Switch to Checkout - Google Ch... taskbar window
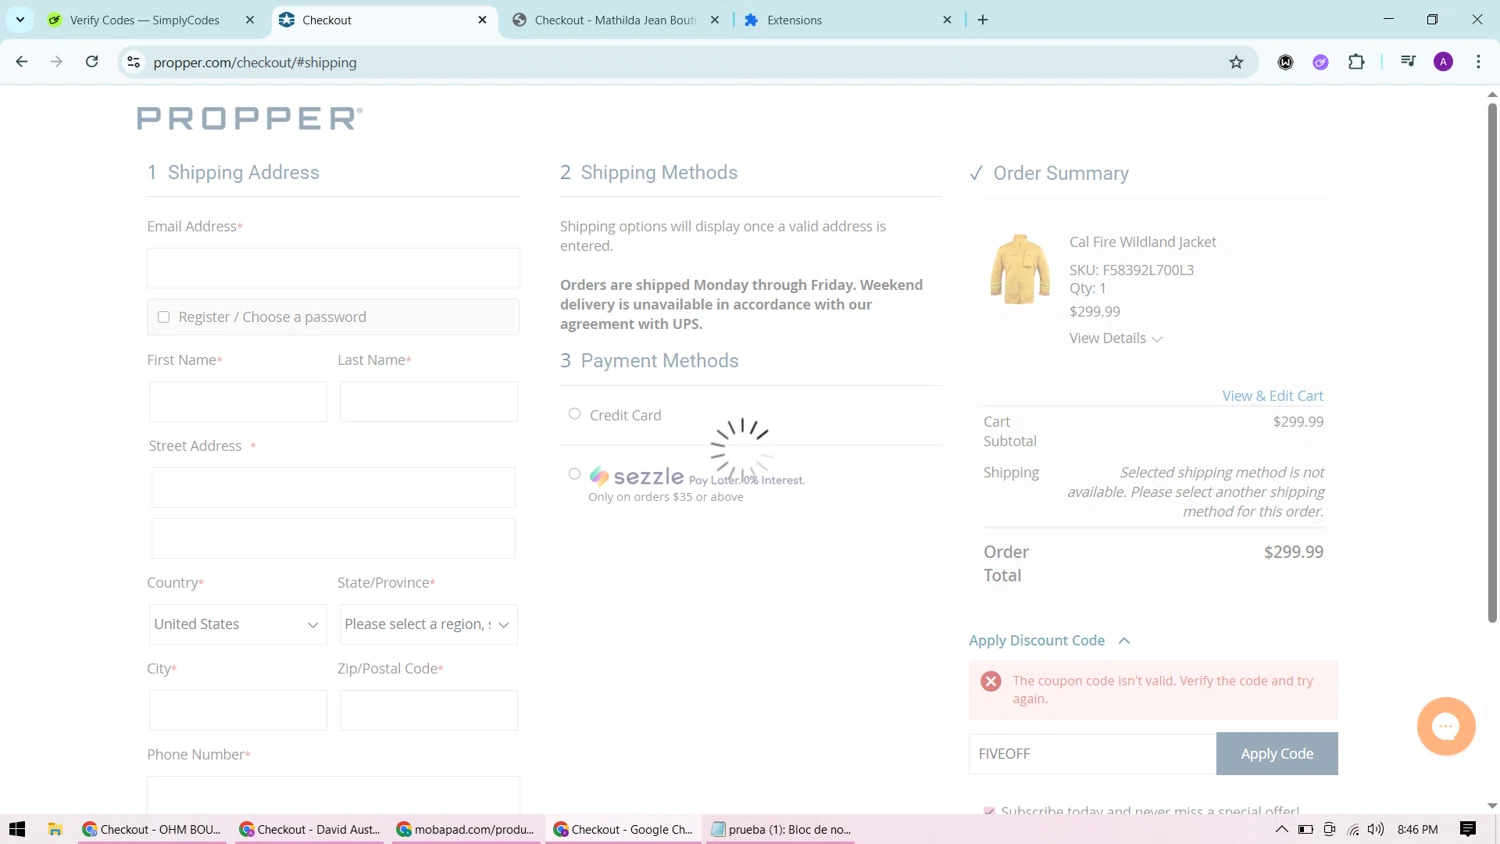 point(624,829)
